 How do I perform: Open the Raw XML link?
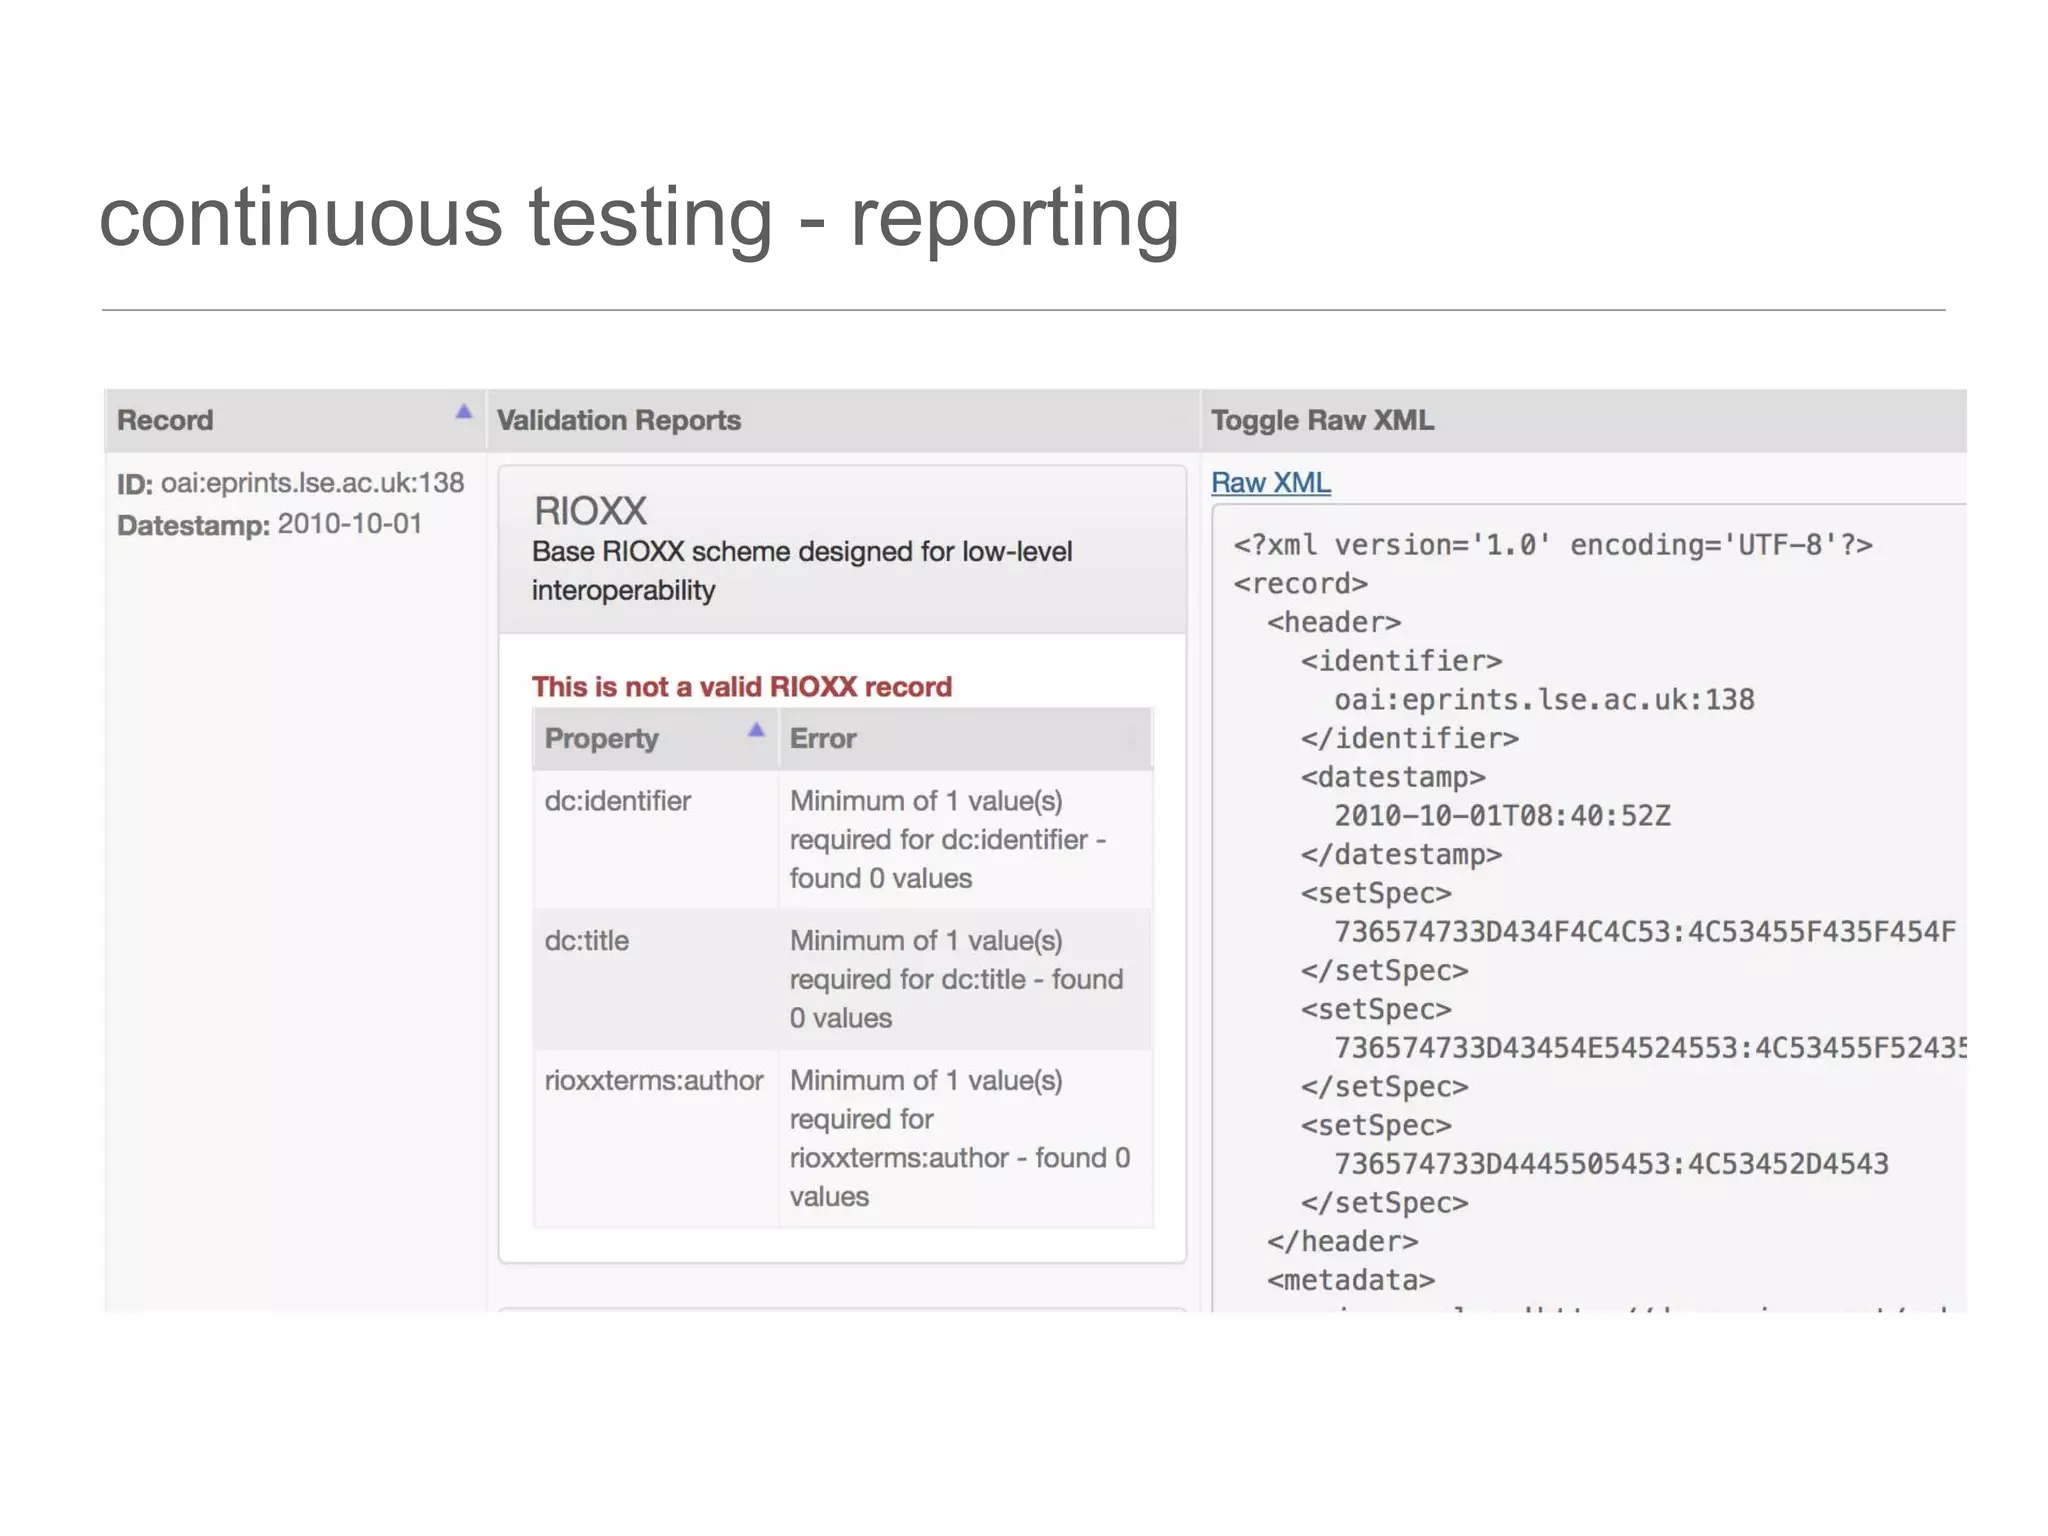[1270, 482]
